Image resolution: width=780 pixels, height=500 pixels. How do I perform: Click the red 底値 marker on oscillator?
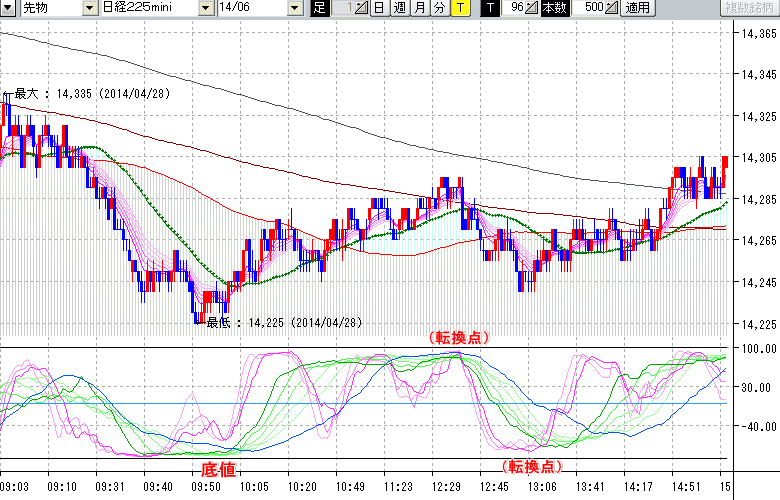click(x=219, y=468)
